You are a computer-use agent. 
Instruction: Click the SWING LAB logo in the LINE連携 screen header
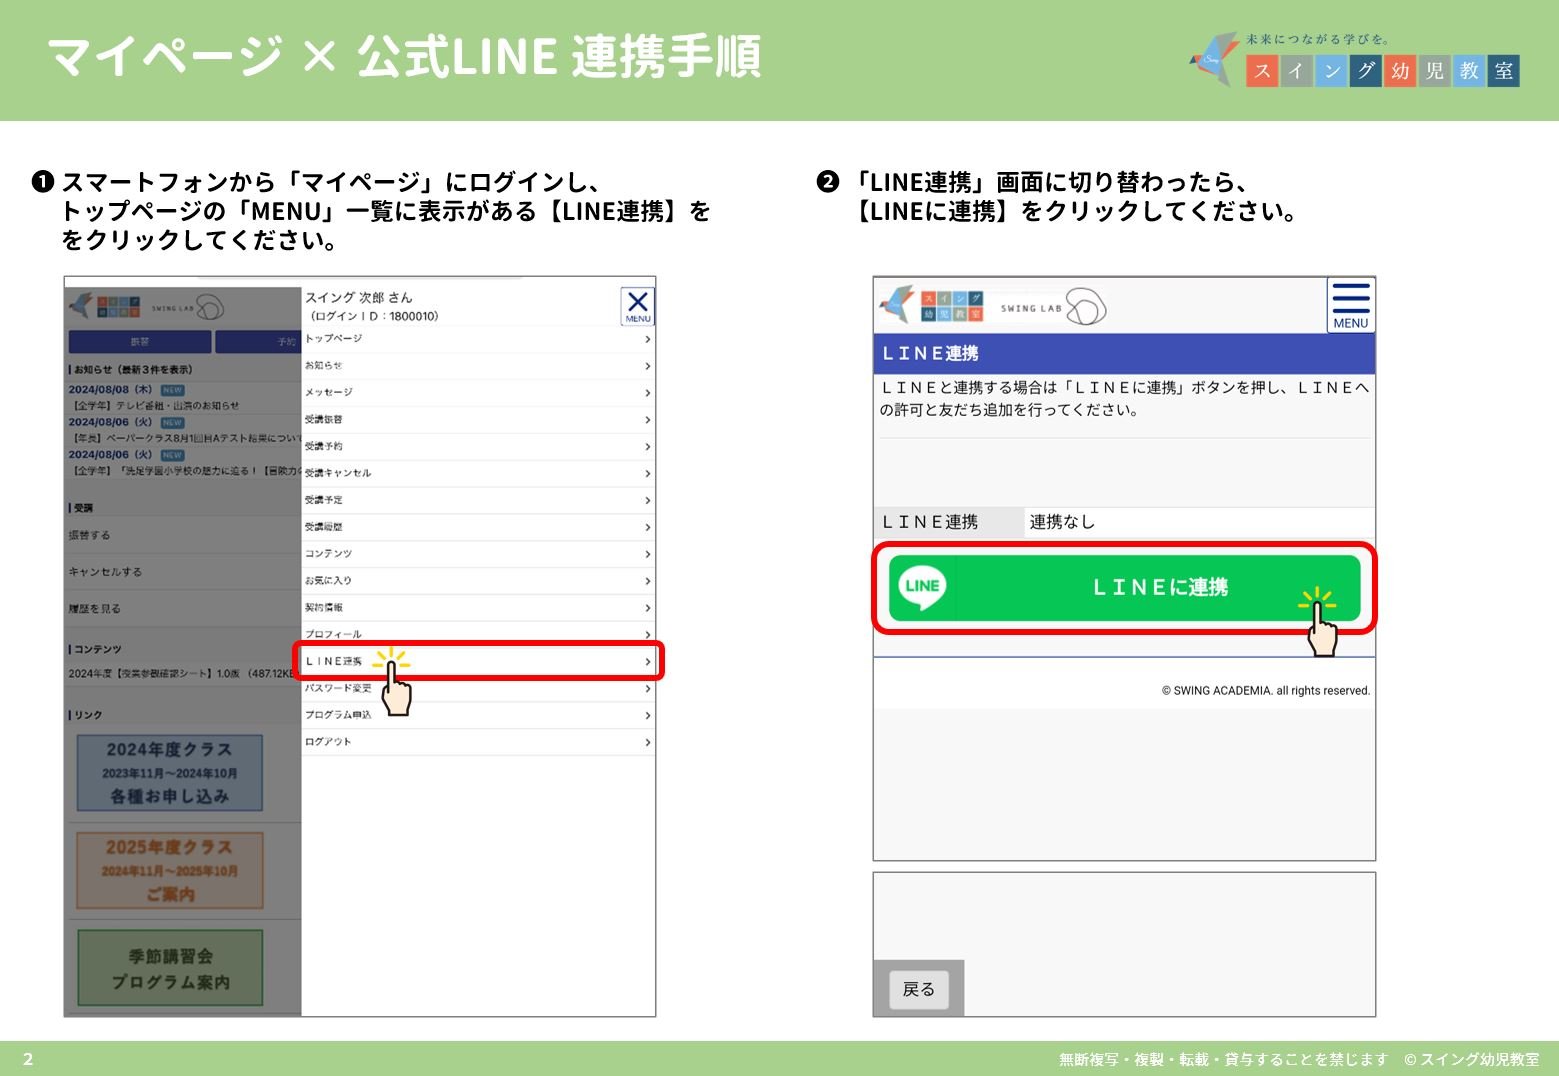pyautogui.click(x=1053, y=307)
